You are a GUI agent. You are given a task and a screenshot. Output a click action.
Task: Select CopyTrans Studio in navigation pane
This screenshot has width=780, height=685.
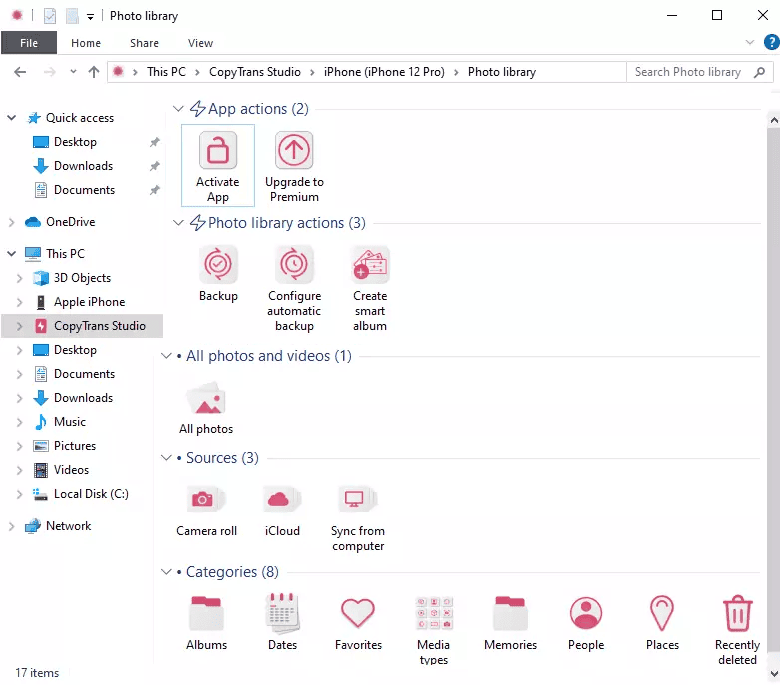pos(82,326)
